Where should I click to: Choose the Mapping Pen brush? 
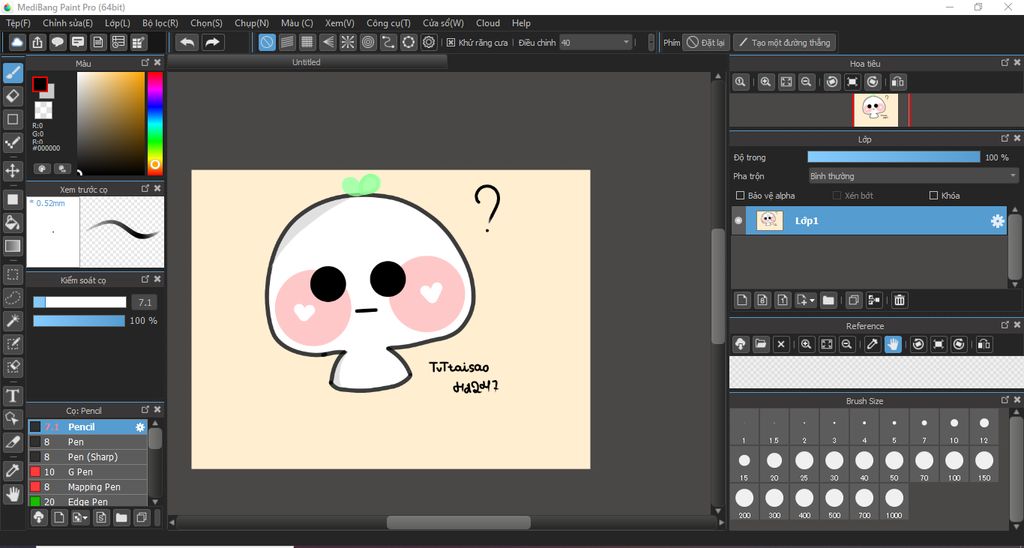click(x=88, y=487)
